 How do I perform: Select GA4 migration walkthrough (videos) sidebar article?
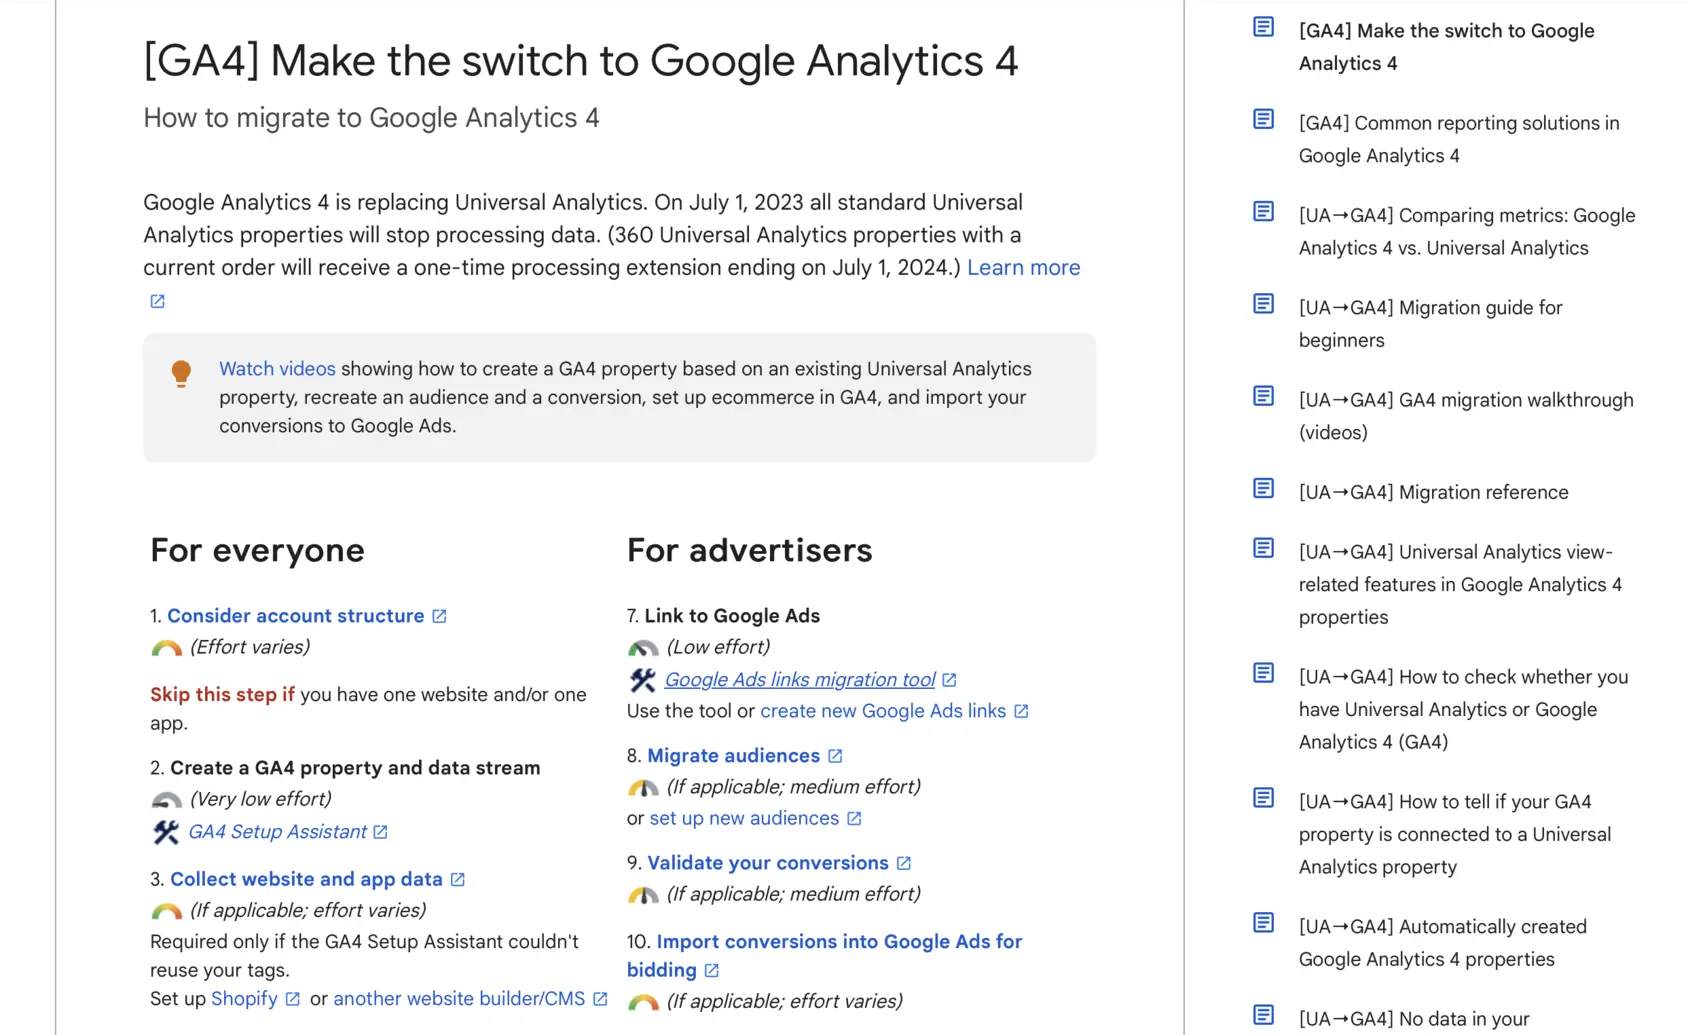(x=1466, y=416)
